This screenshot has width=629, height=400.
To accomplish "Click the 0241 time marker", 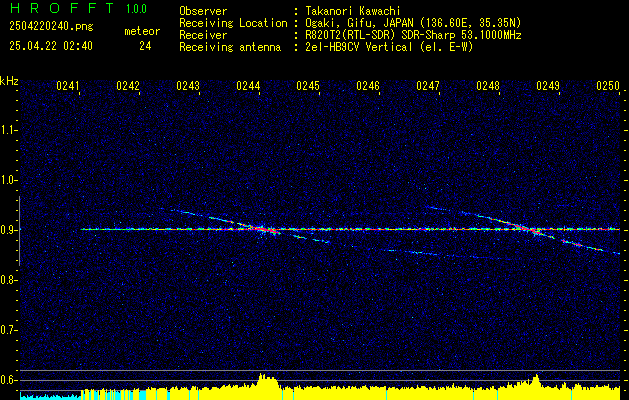I will click(68, 86).
